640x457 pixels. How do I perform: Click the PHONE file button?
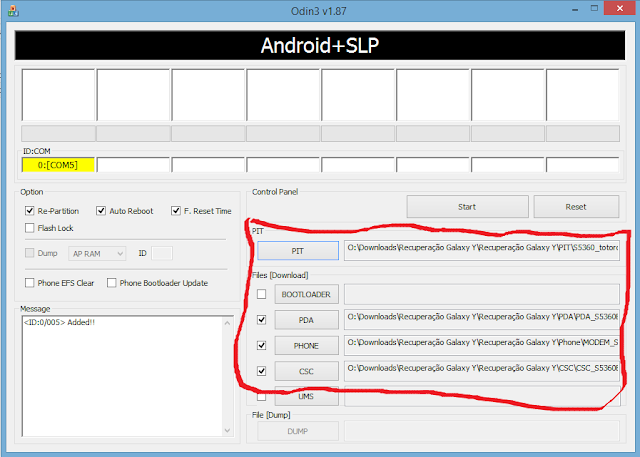tap(306, 346)
